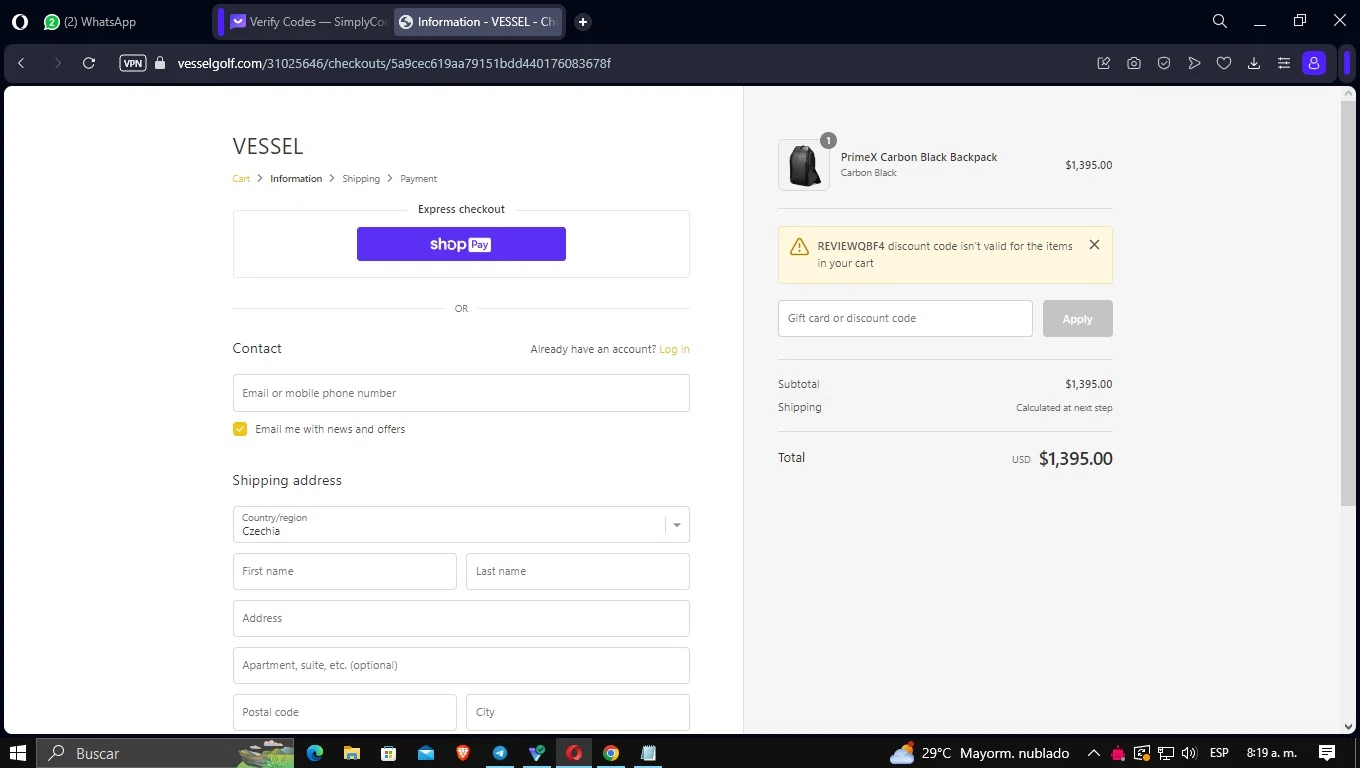Select the Information - VESSEL tab
1360x768 pixels.
[478, 22]
